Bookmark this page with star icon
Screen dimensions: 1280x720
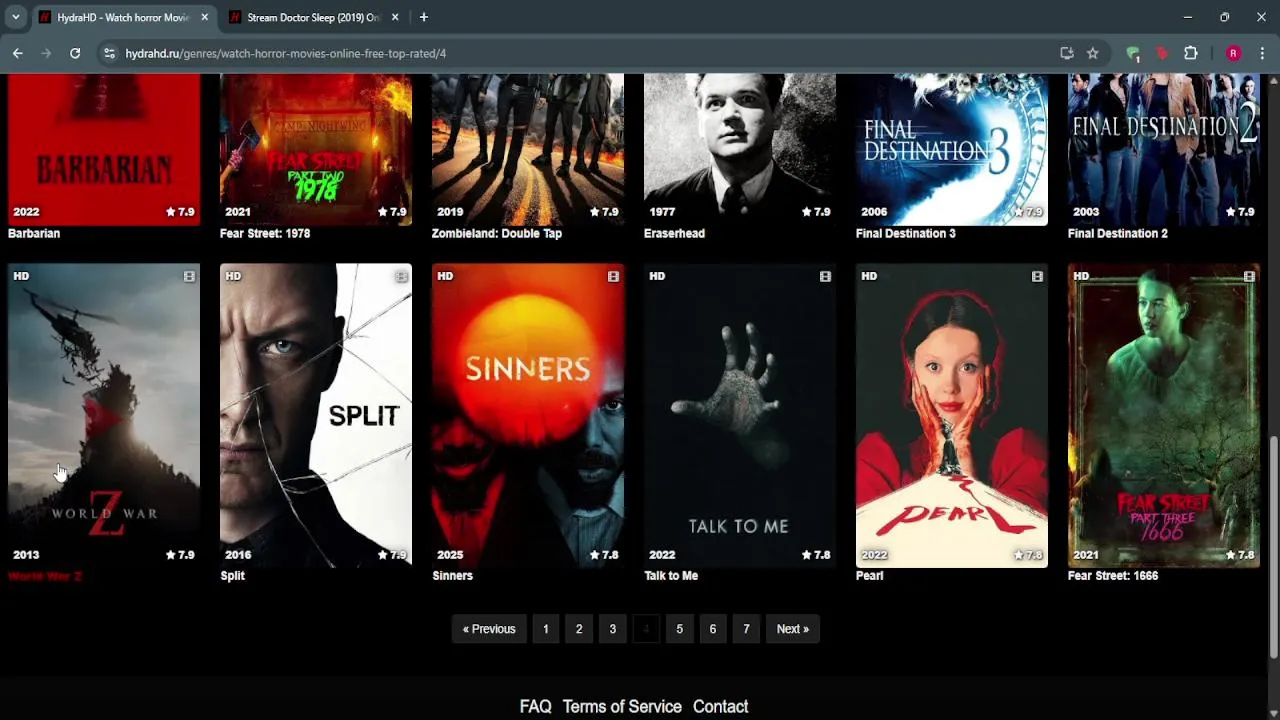click(1093, 53)
